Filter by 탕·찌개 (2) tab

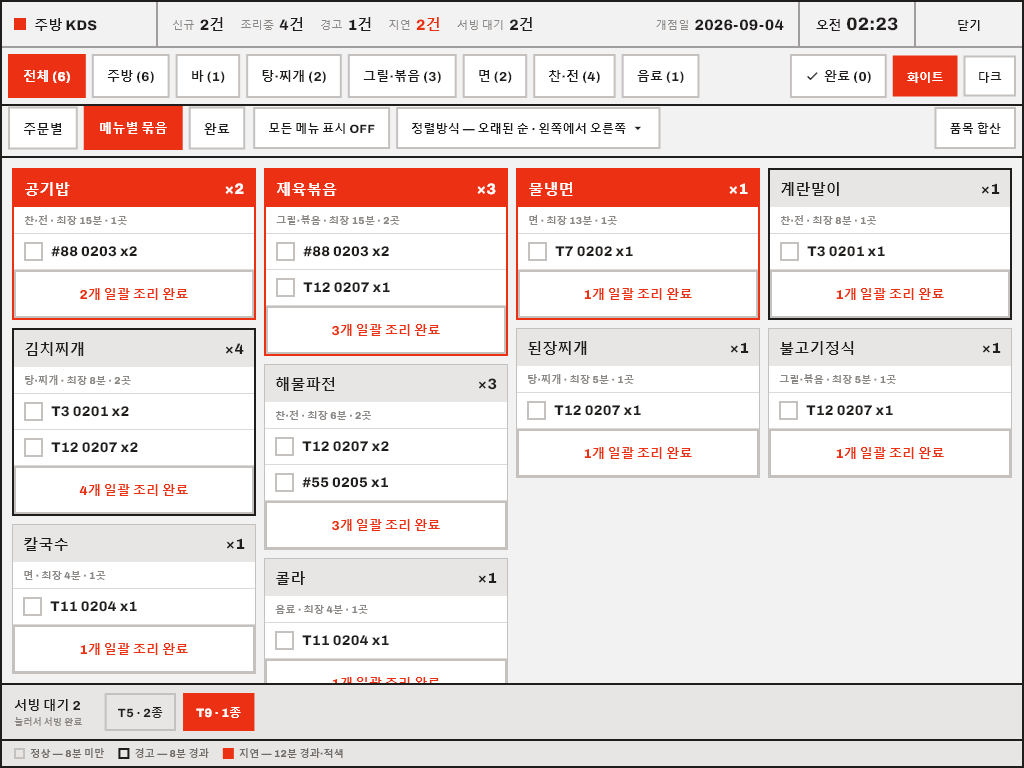[x=294, y=76]
